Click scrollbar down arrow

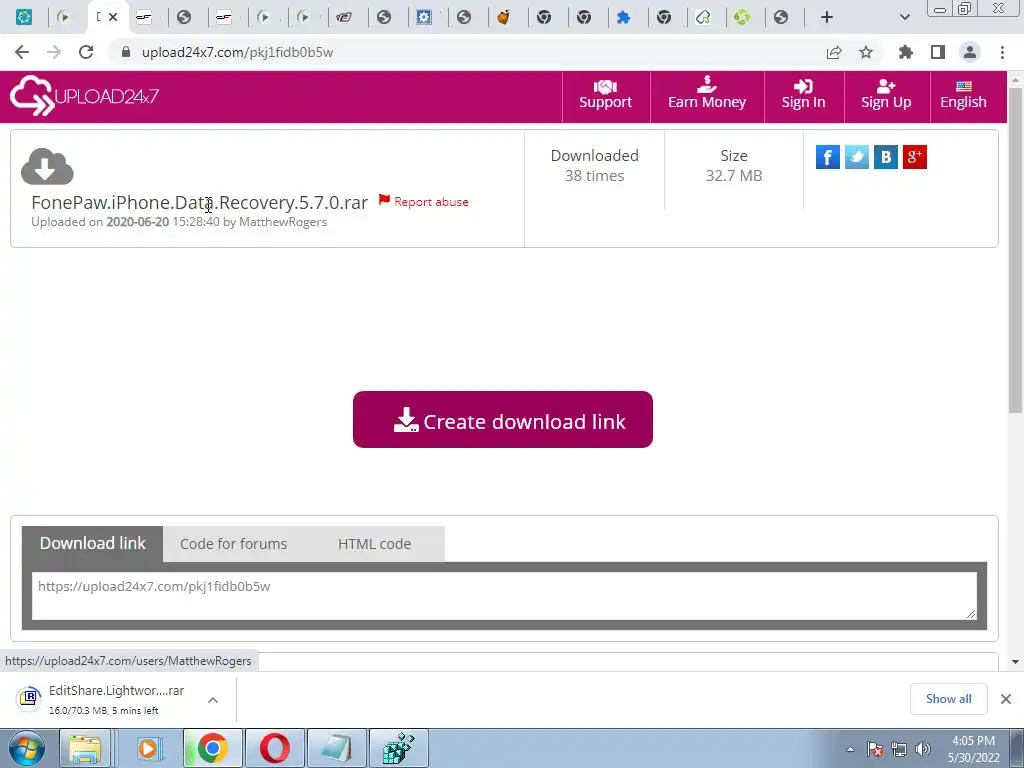pos(1015,662)
